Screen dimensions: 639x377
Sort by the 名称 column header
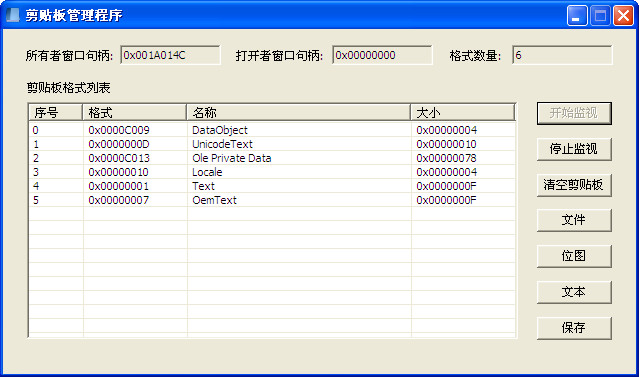[x=298, y=112]
